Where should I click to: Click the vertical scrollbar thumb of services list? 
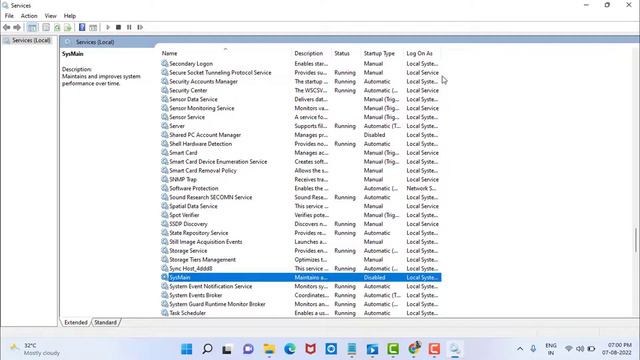coord(636,240)
